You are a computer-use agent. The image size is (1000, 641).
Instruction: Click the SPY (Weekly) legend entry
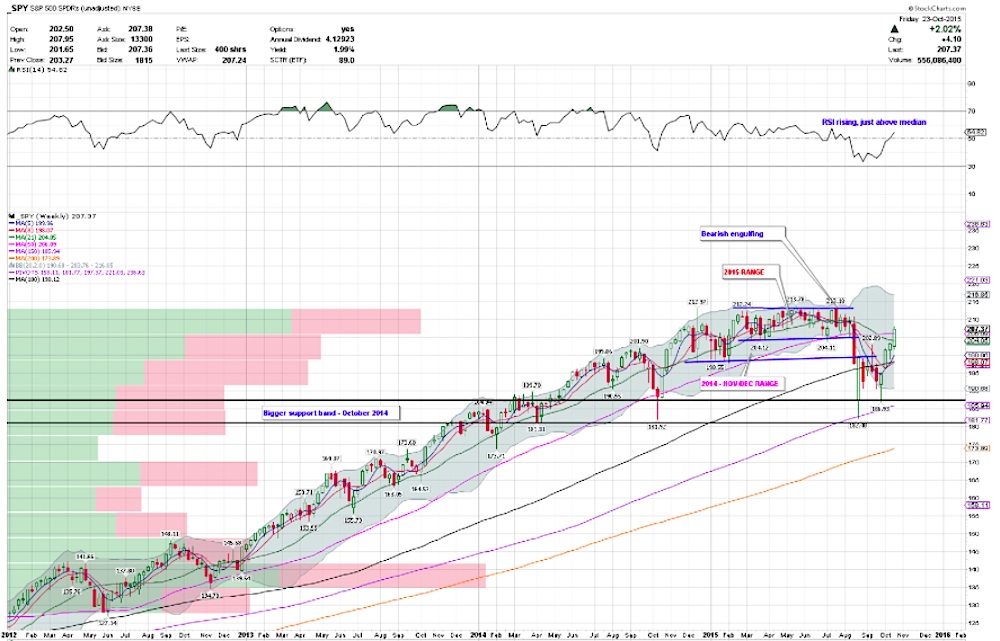point(52,216)
